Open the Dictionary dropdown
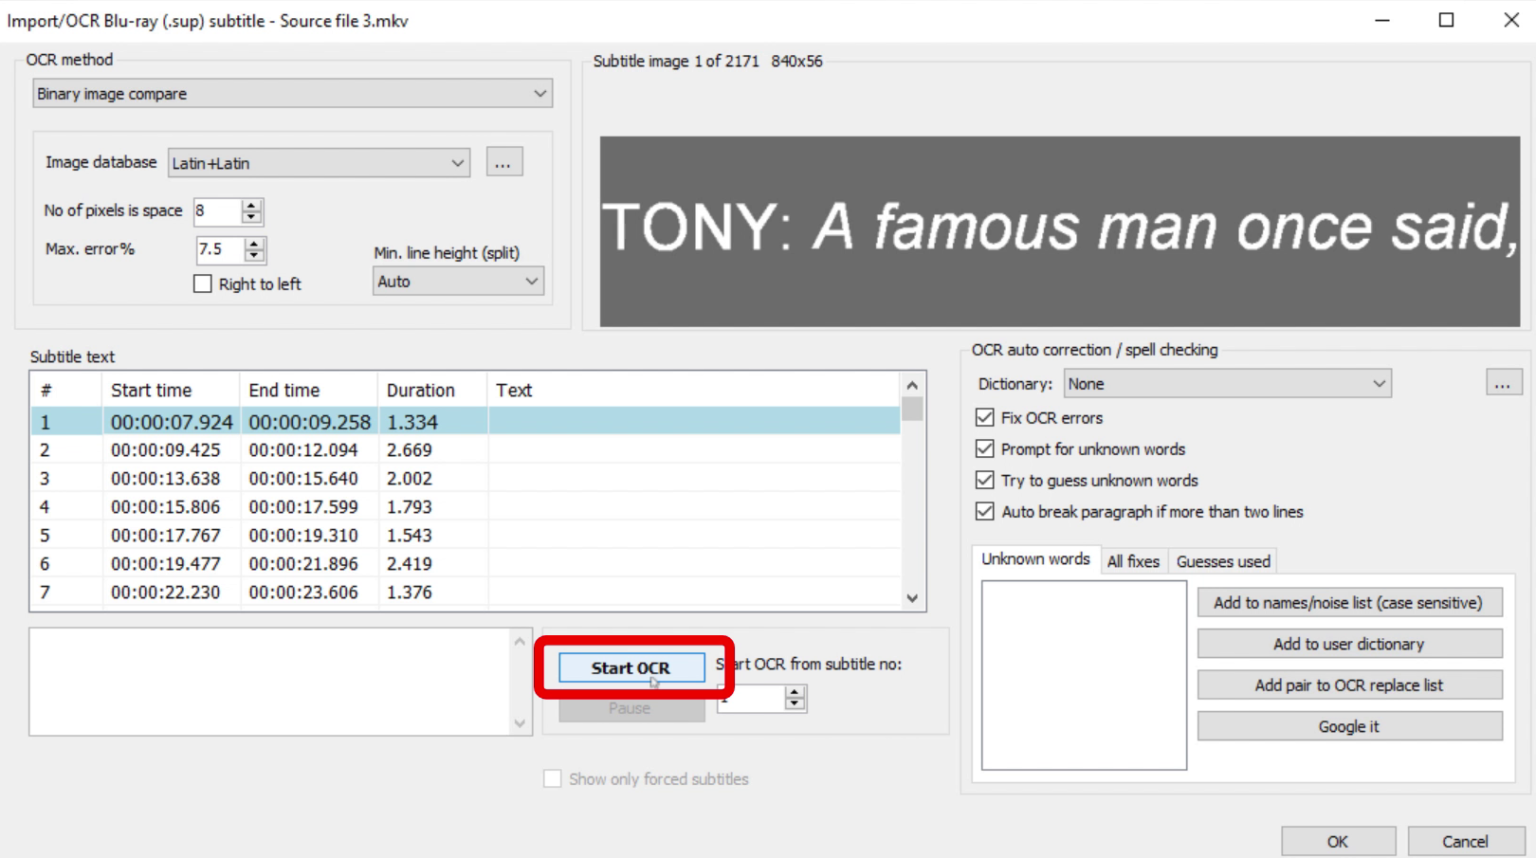Screen dimensions: 1536x858 point(1227,383)
